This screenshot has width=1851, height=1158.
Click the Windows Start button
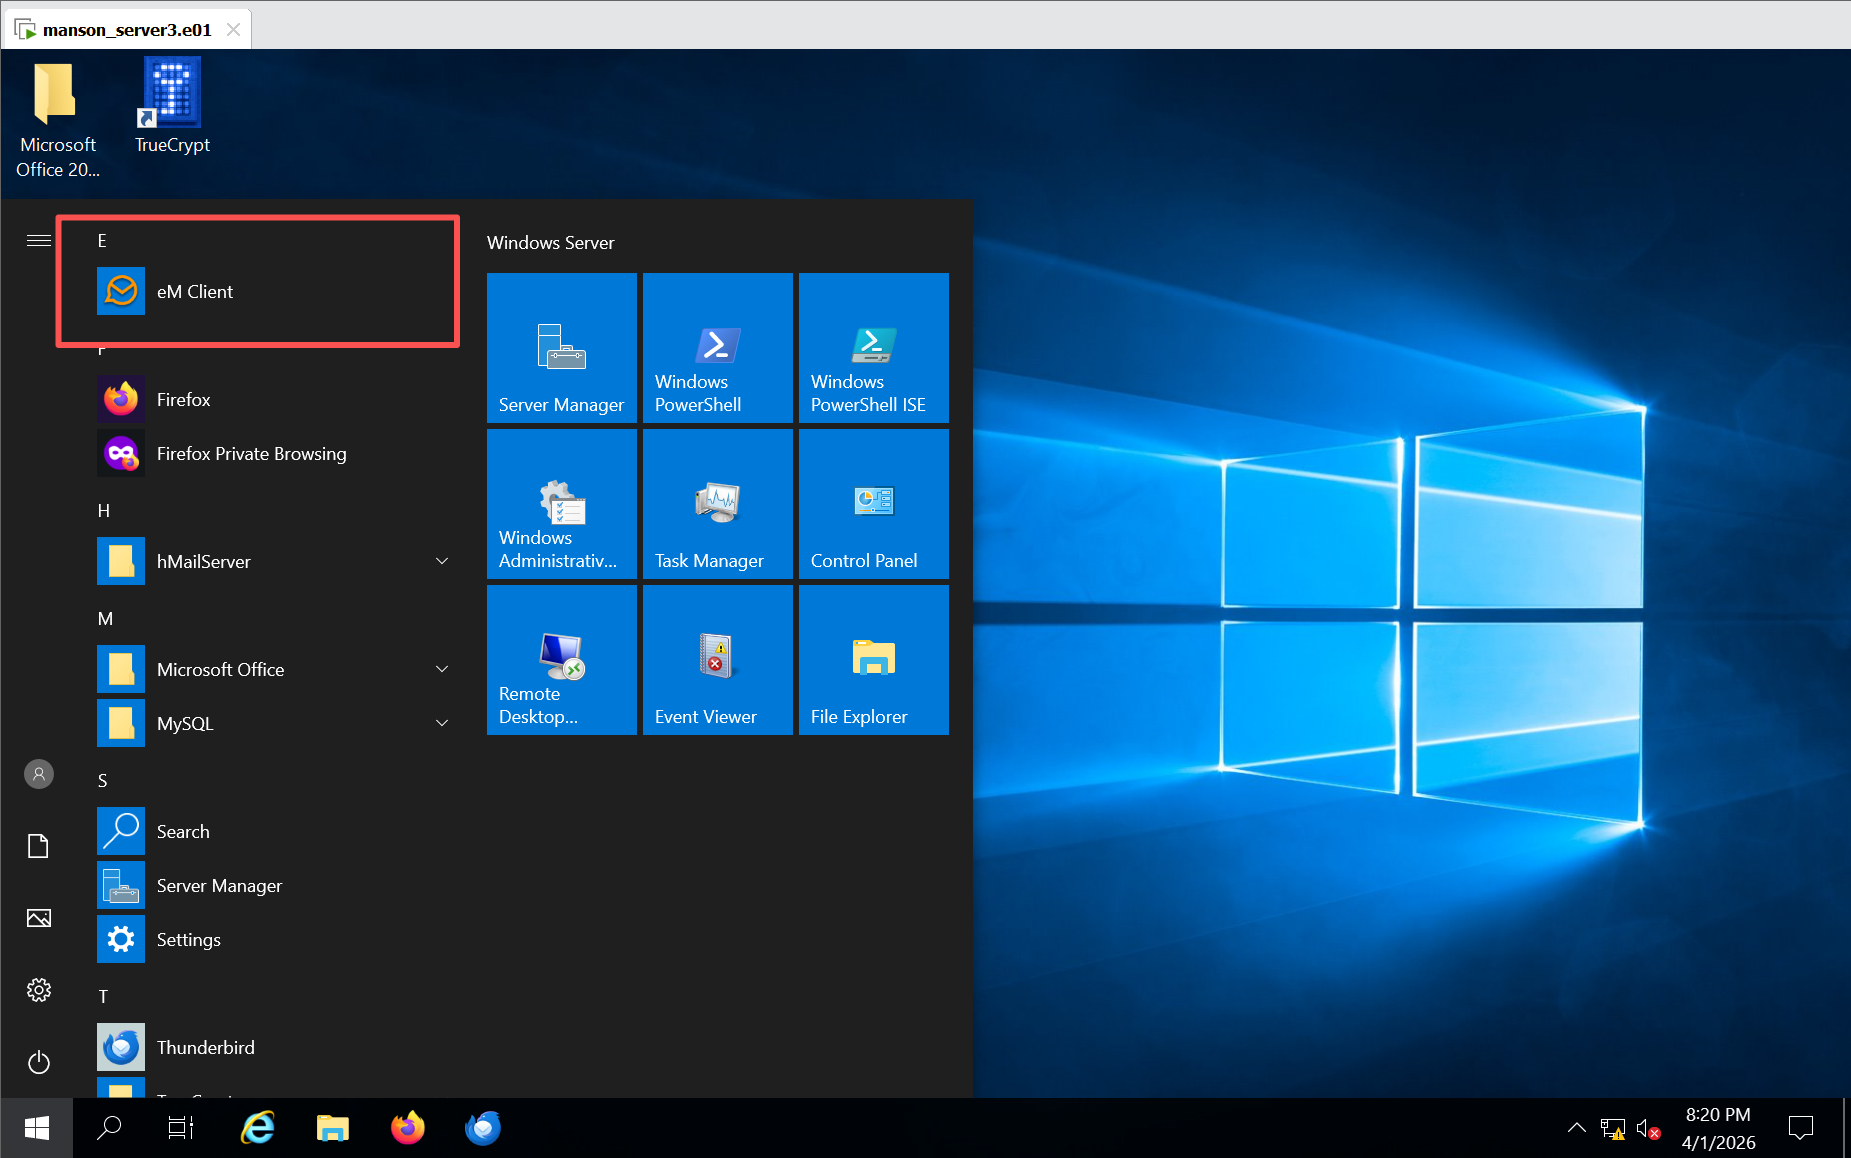pyautogui.click(x=37, y=1128)
